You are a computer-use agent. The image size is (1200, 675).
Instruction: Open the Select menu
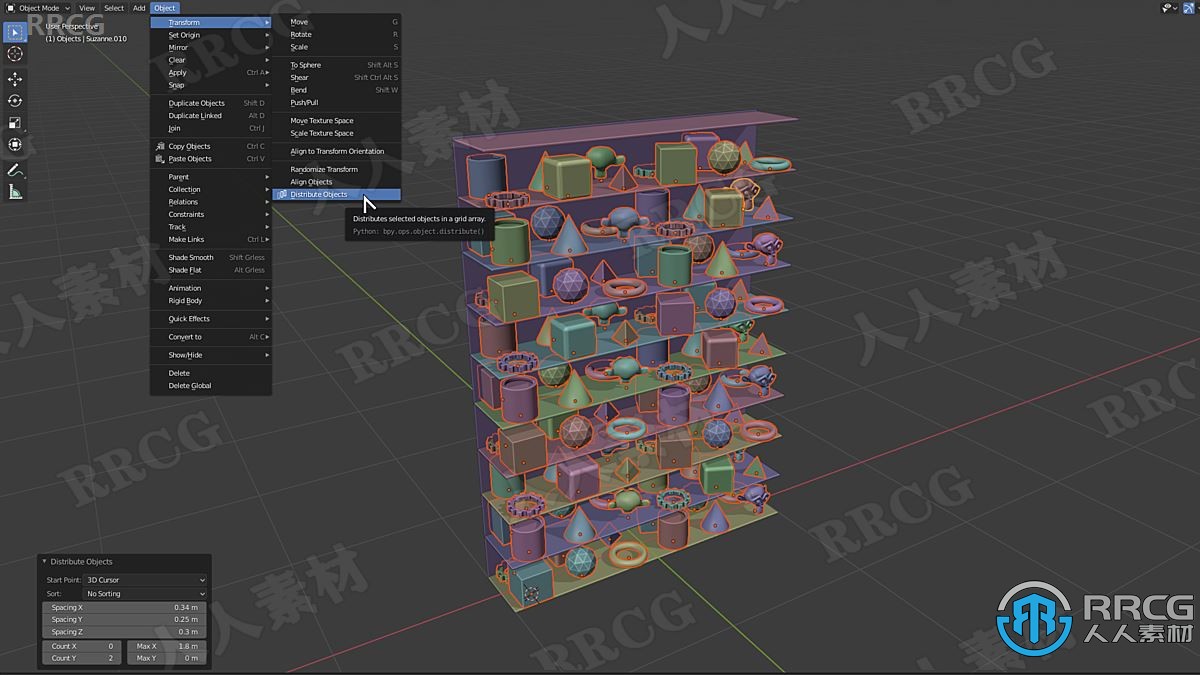pos(114,7)
